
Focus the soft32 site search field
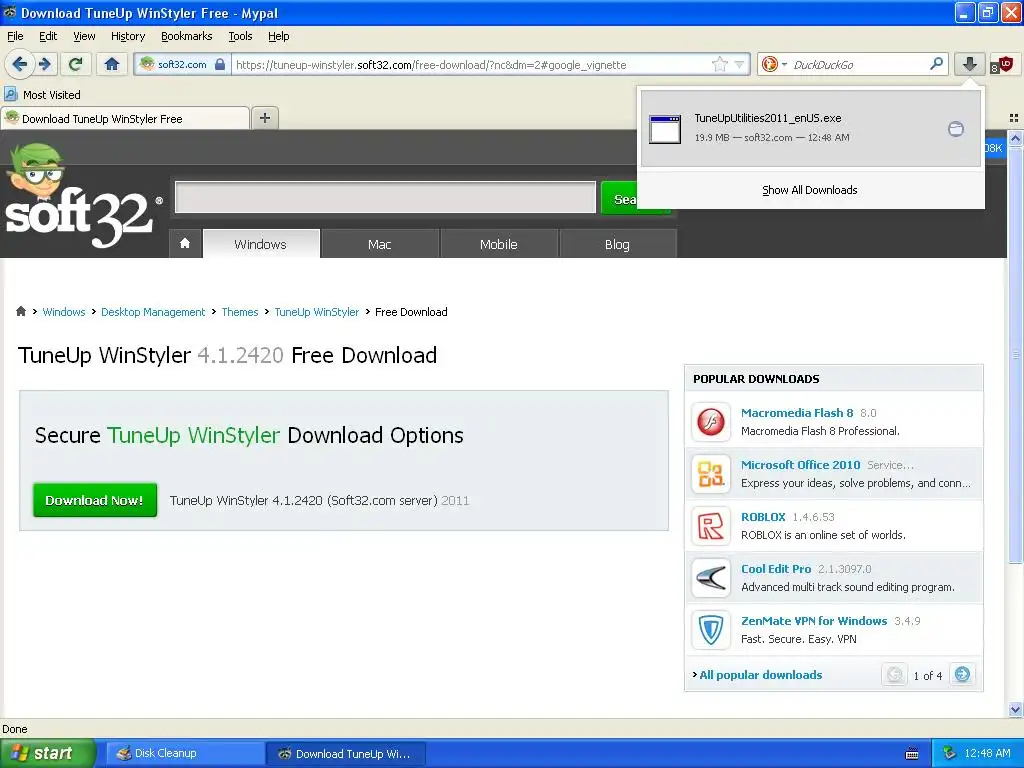385,198
